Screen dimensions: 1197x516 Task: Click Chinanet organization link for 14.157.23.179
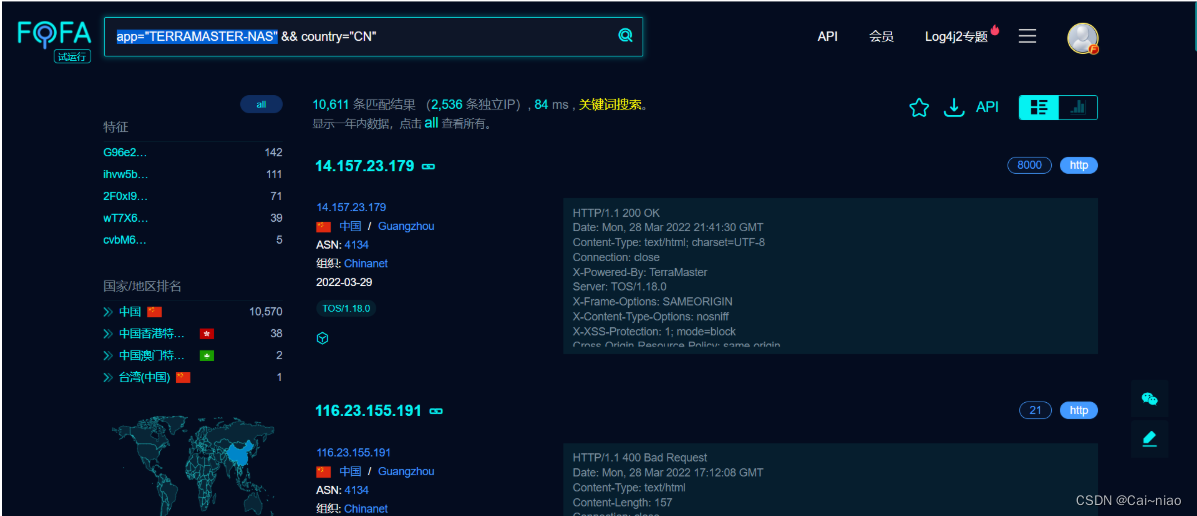coord(366,263)
